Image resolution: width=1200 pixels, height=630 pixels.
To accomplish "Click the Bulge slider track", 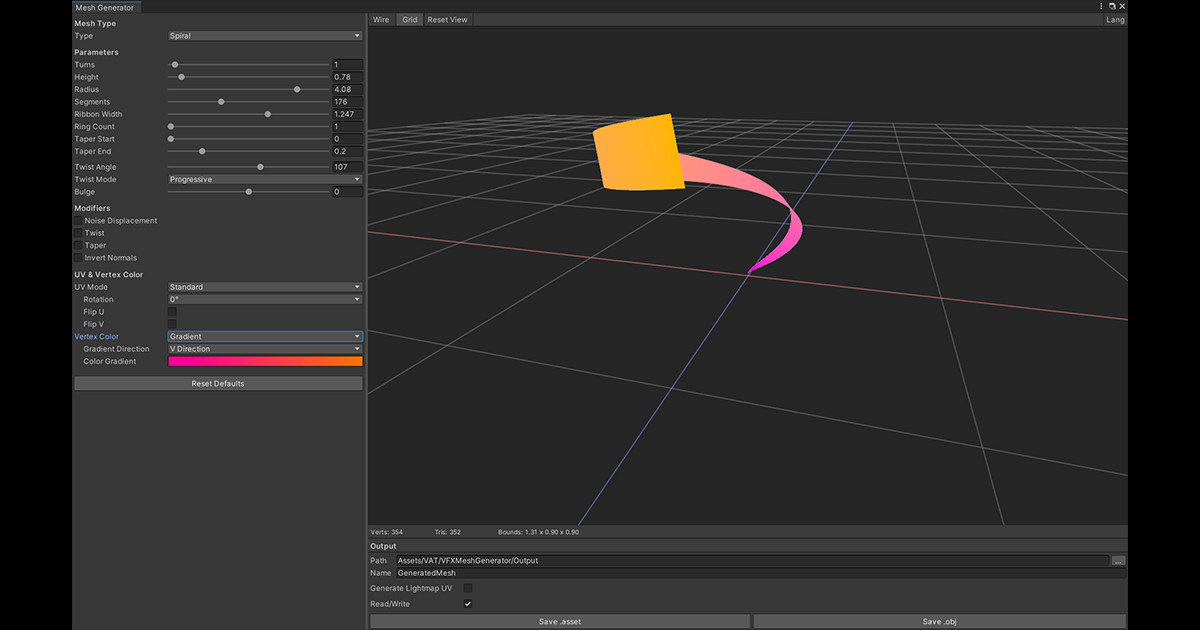I will [x=248, y=192].
